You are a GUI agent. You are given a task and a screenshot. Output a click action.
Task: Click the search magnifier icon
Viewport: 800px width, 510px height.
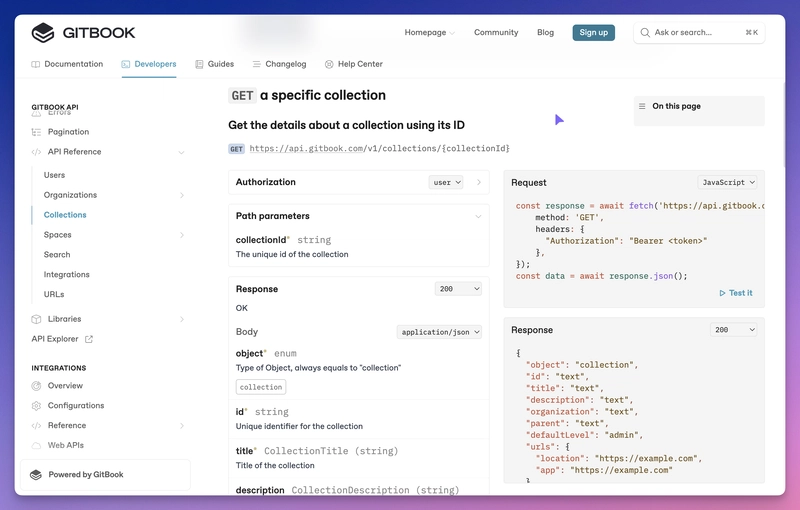point(645,33)
